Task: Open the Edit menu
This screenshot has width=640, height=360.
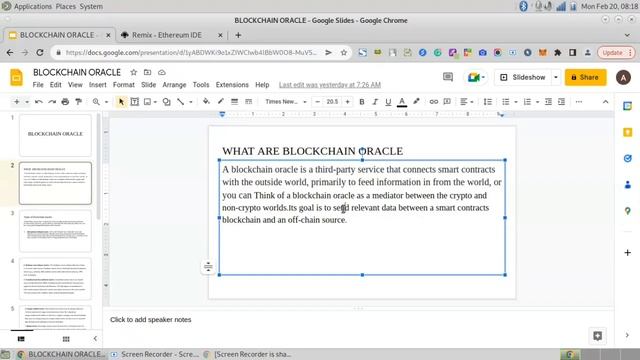Action: point(56,85)
